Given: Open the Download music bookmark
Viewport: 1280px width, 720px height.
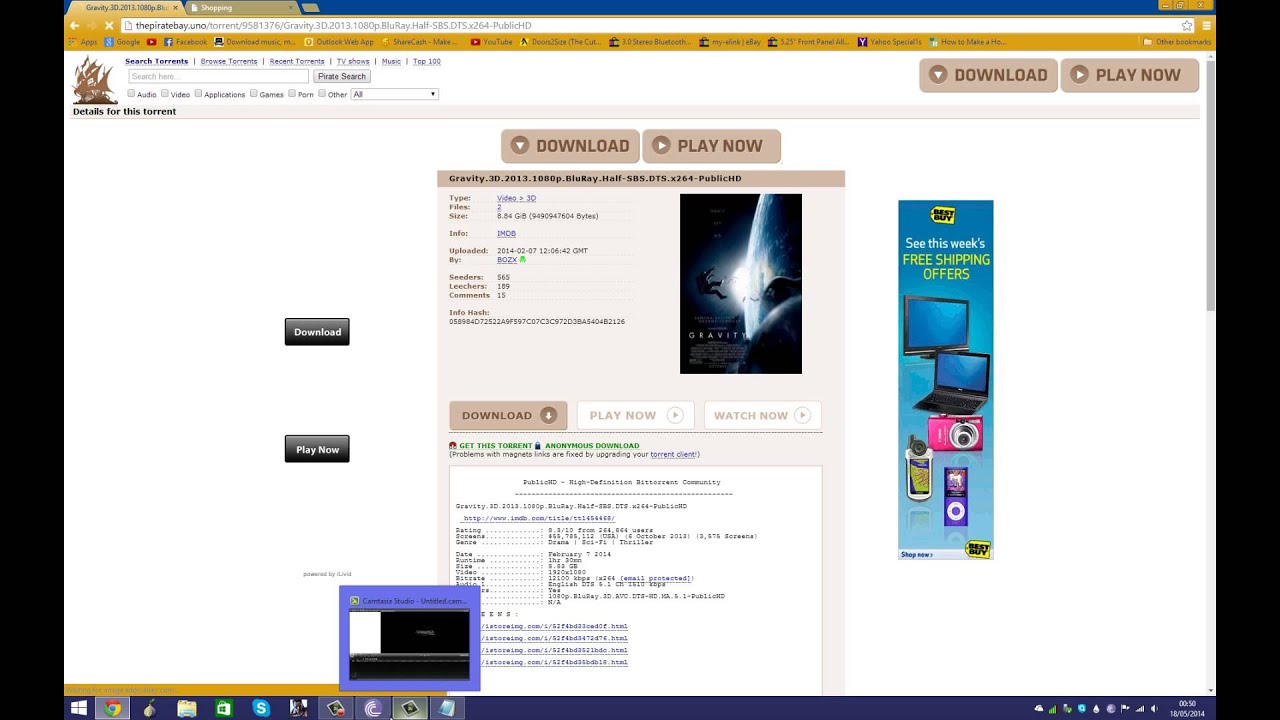Looking at the screenshot, I should 255,42.
